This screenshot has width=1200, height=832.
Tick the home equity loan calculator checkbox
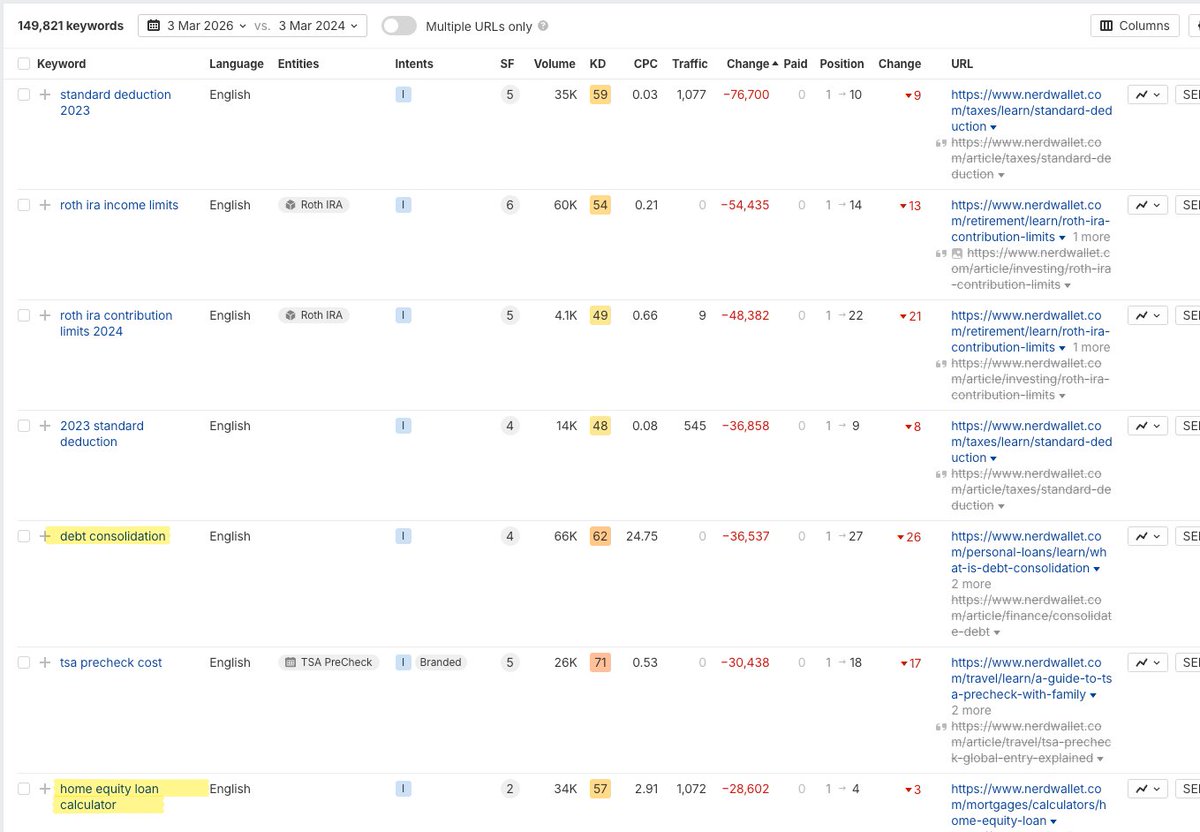click(x=24, y=789)
